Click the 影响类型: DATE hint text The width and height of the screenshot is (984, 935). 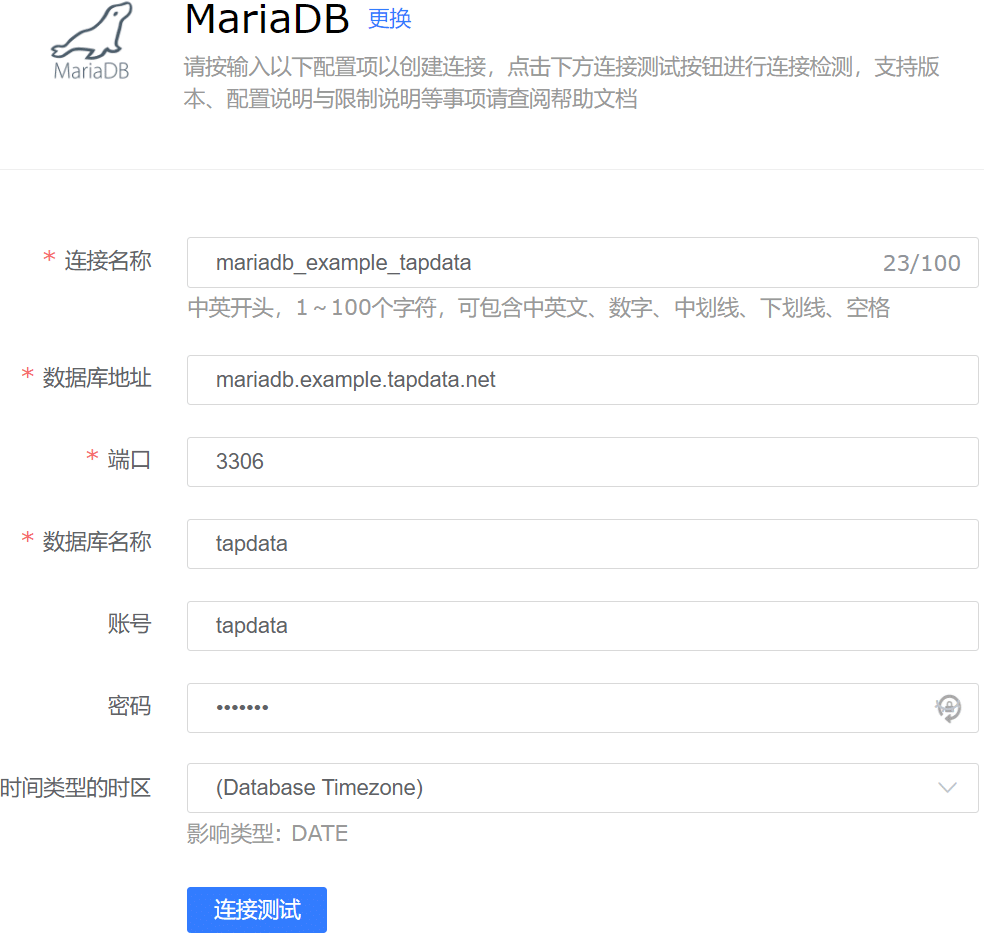pos(267,833)
